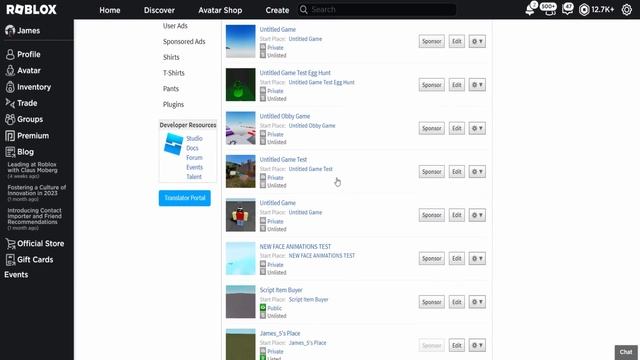Open Blog from sidebar
640x360 pixels.
[20, 152]
